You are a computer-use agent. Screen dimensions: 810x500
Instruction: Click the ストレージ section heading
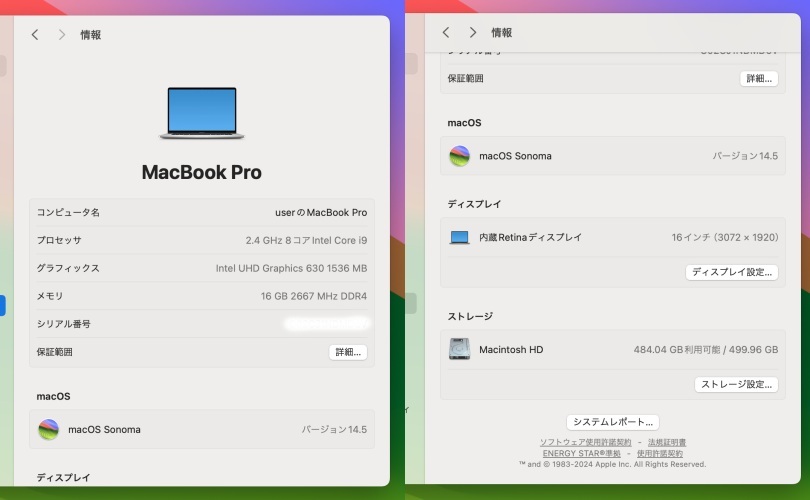470,316
